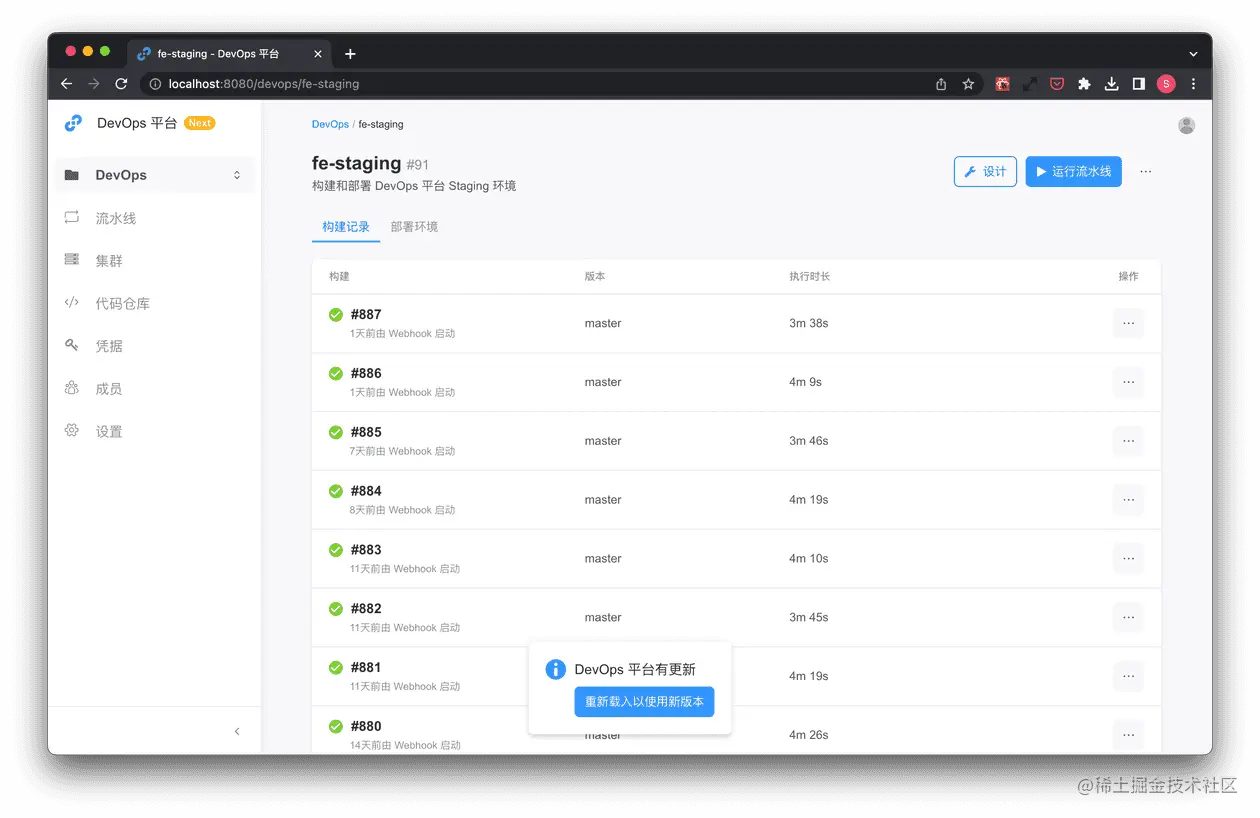Click the 3m 46s duration of build #885
Viewport: 1260px width, 818px height.
coord(809,441)
